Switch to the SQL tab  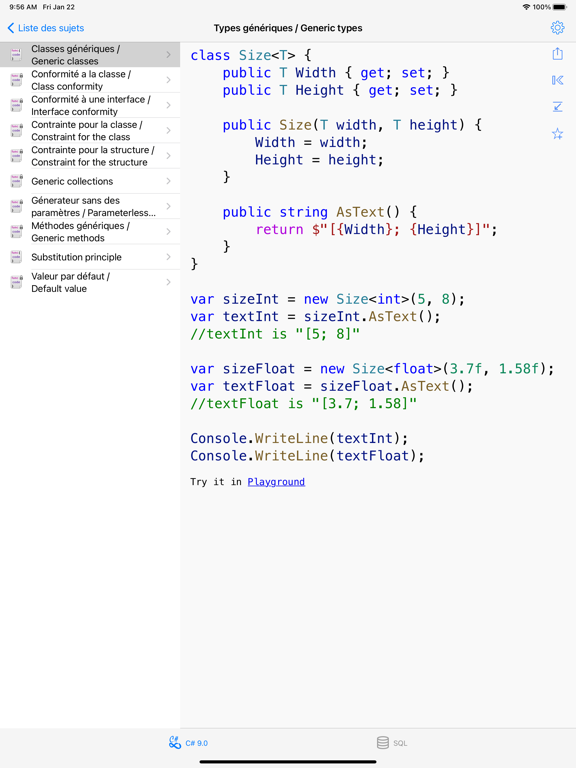(392, 743)
